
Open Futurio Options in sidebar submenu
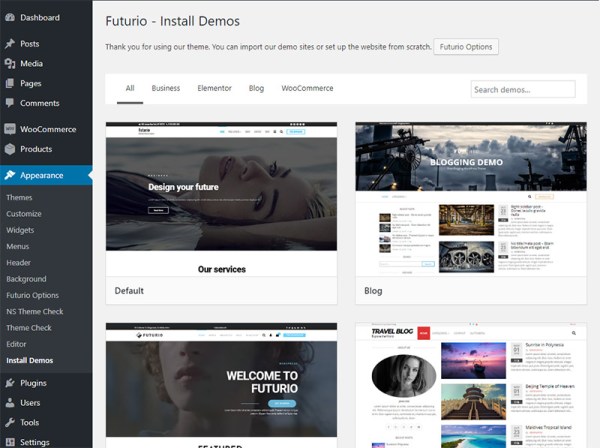pos(33,295)
